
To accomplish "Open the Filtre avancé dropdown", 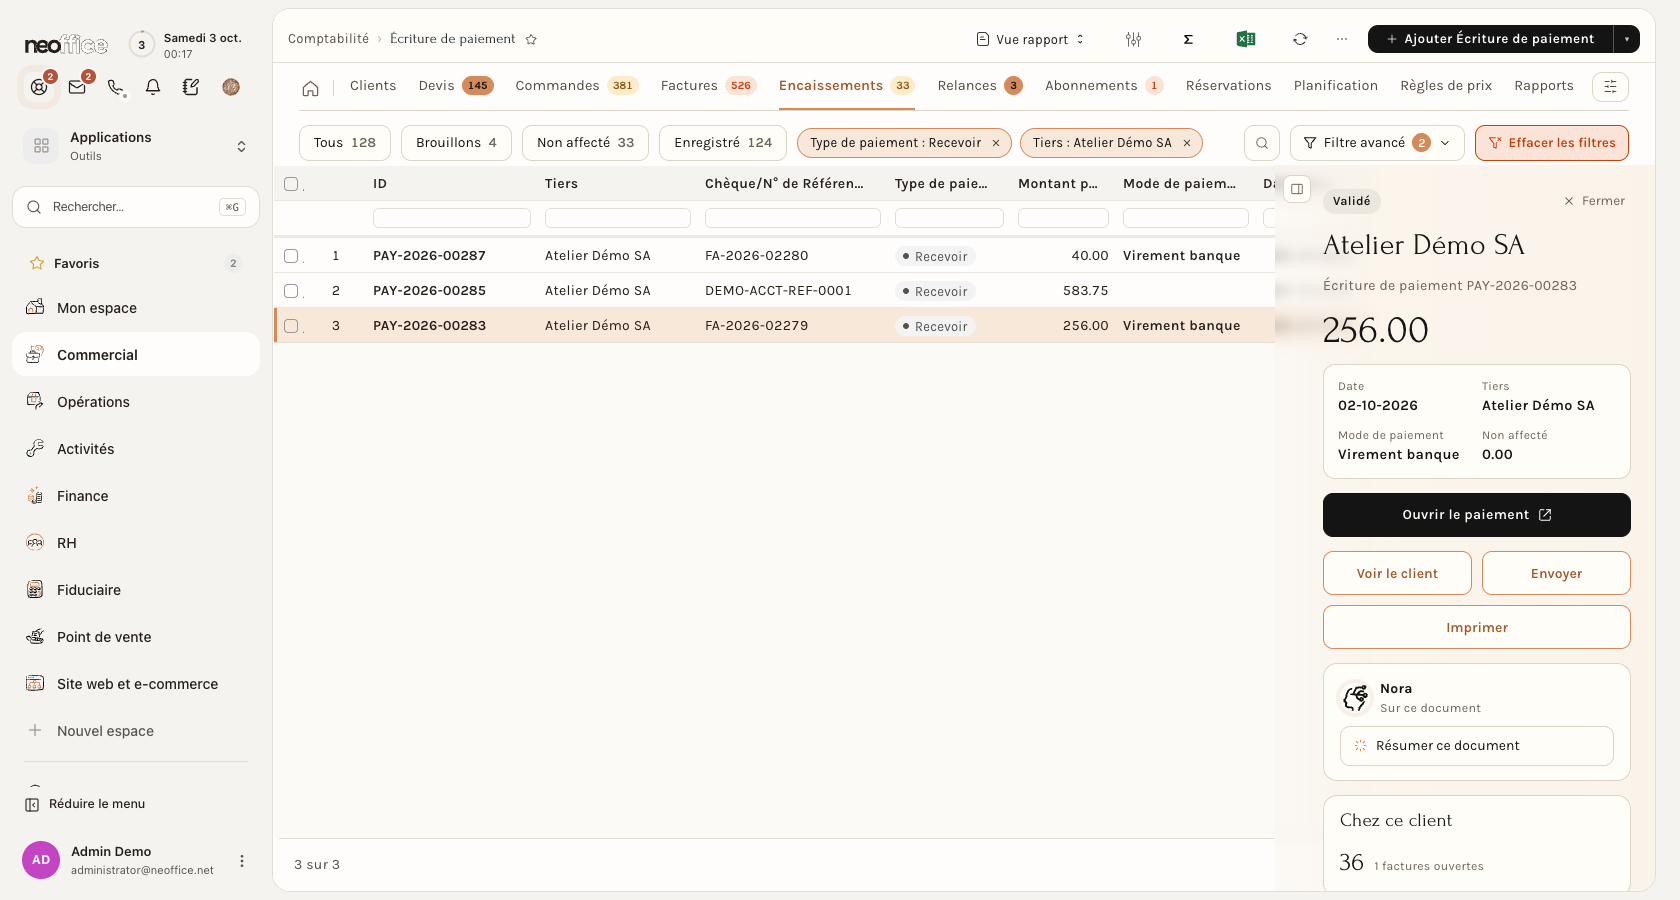I will click(1377, 143).
